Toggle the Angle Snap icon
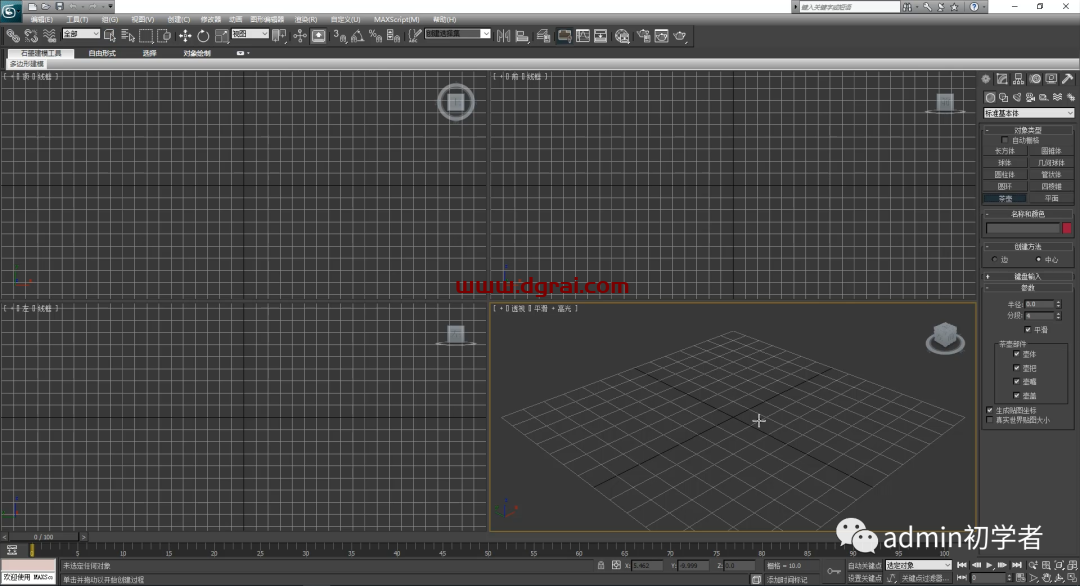Image resolution: width=1080 pixels, height=586 pixels. coord(357,35)
